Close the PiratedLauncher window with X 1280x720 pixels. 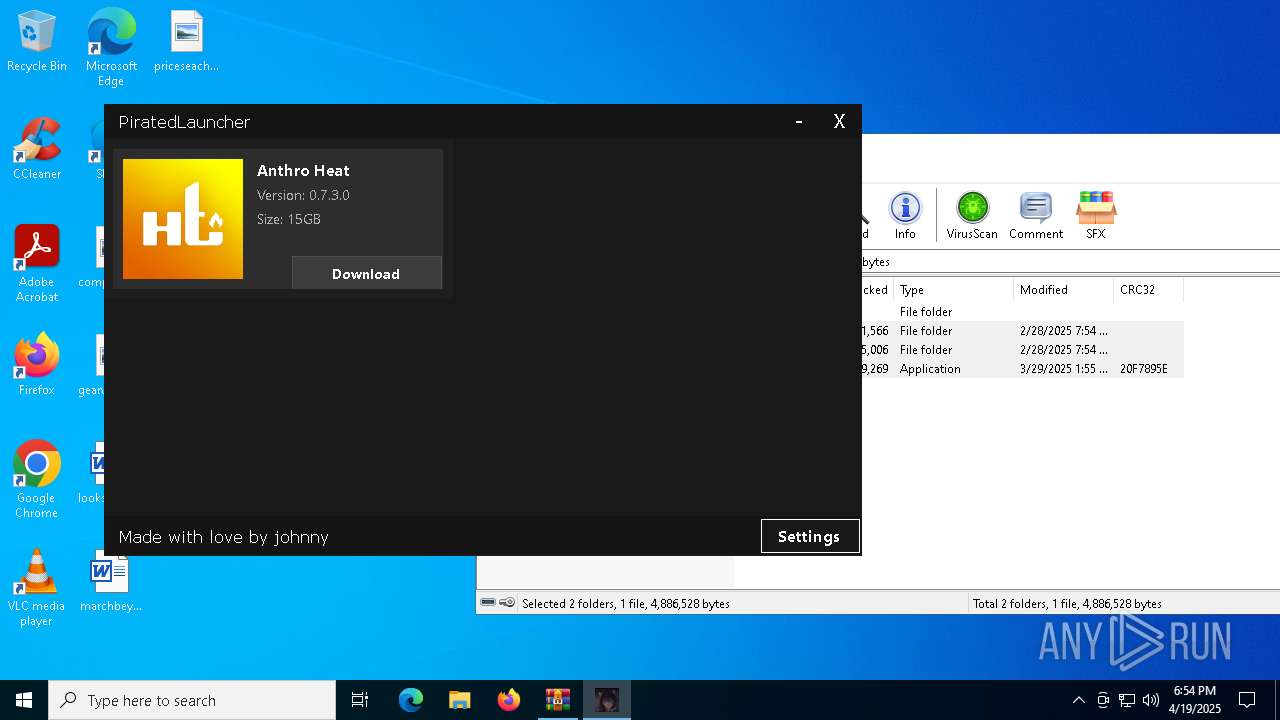coord(839,122)
